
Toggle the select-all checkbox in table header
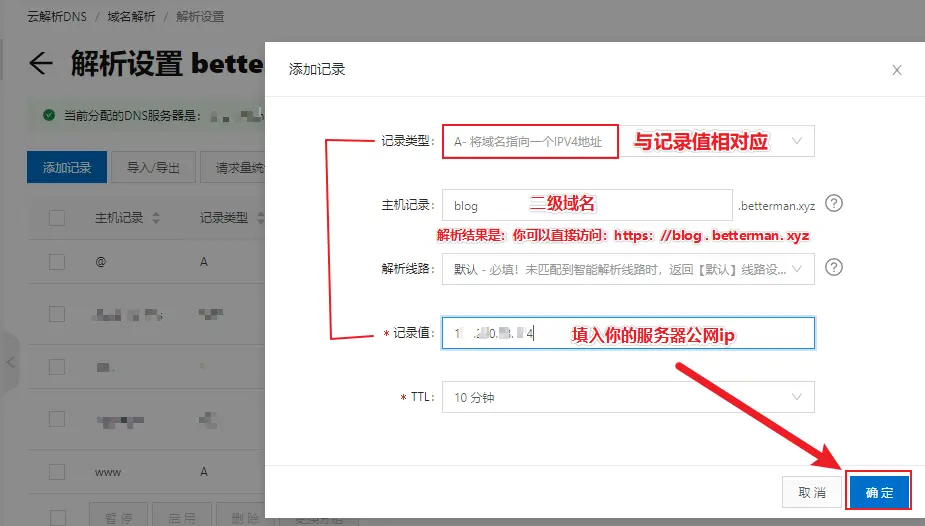coord(57,218)
